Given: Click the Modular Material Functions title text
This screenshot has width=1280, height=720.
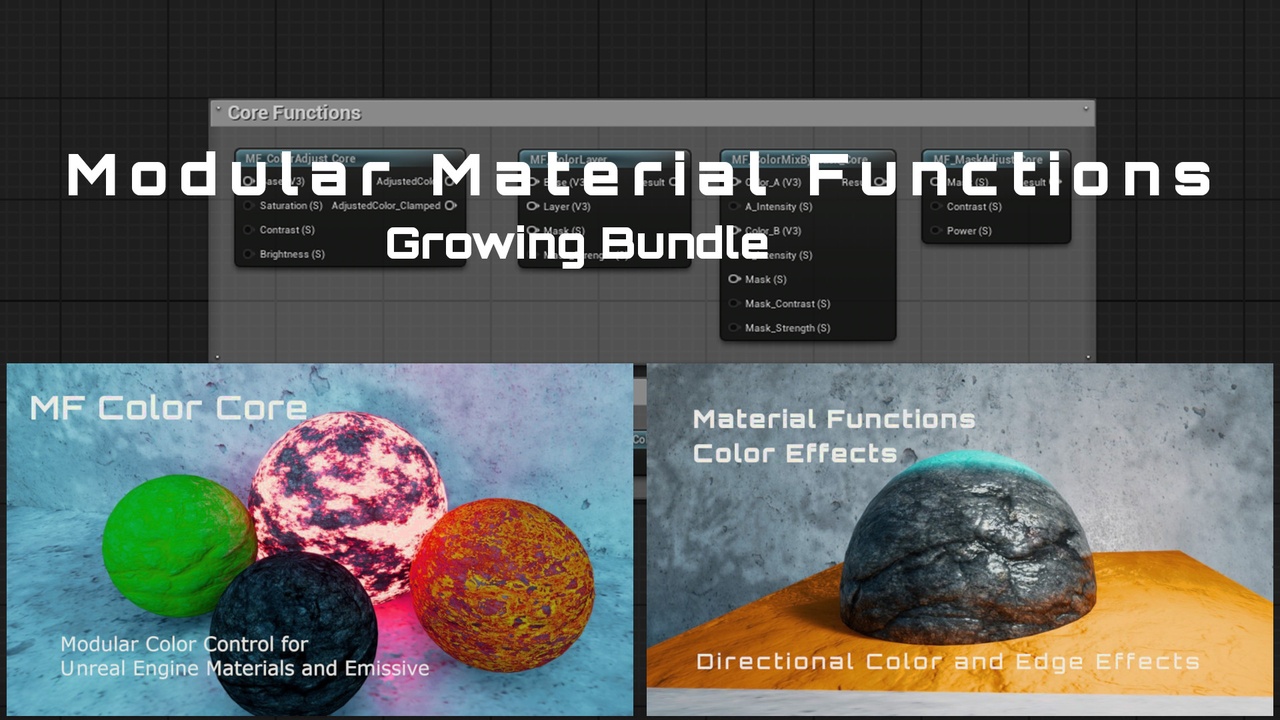Looking at the screenshot, I should click(x=640, y=175).
